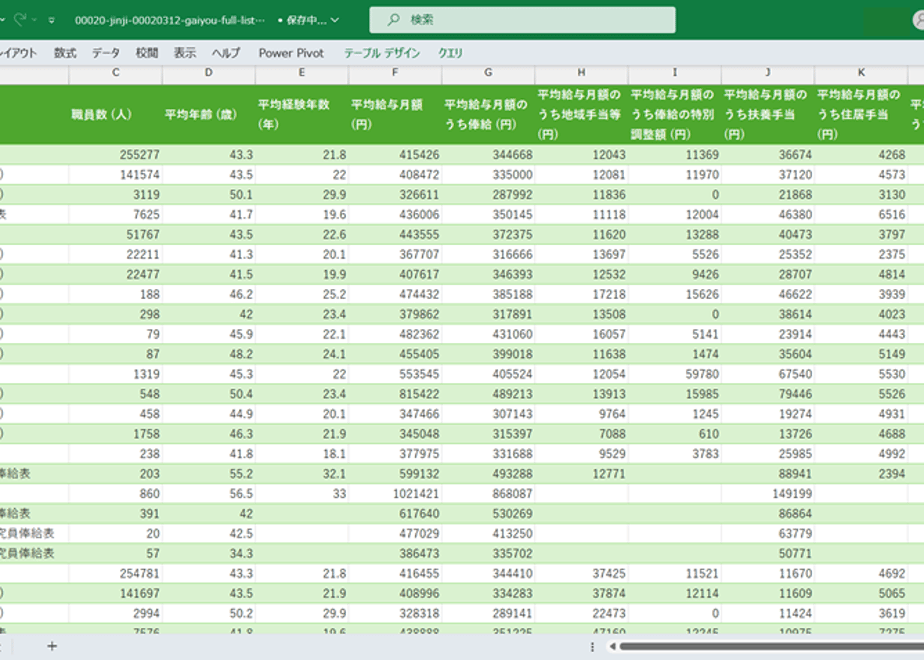Click the horizontal scrollbar thumb
Screen dimensions: 924x660
tap(771, 646)
